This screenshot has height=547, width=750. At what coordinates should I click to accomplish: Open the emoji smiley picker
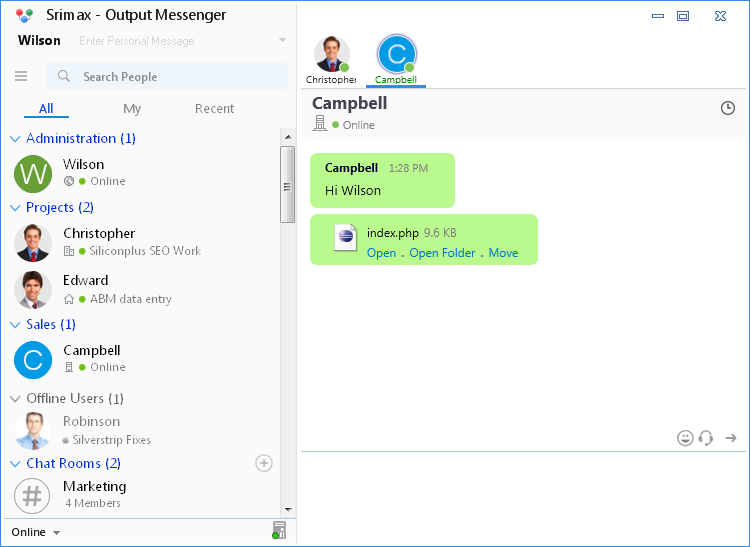click(x=685, y=438)
